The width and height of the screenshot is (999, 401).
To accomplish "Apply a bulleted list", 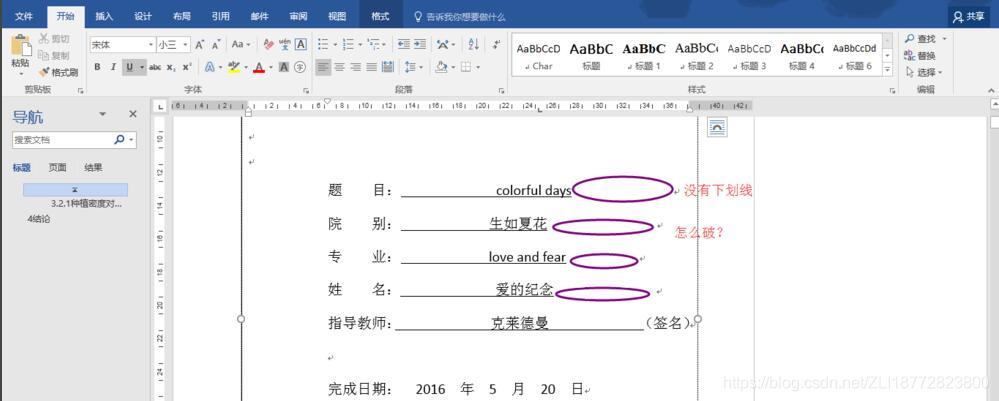I will (323, 45).
